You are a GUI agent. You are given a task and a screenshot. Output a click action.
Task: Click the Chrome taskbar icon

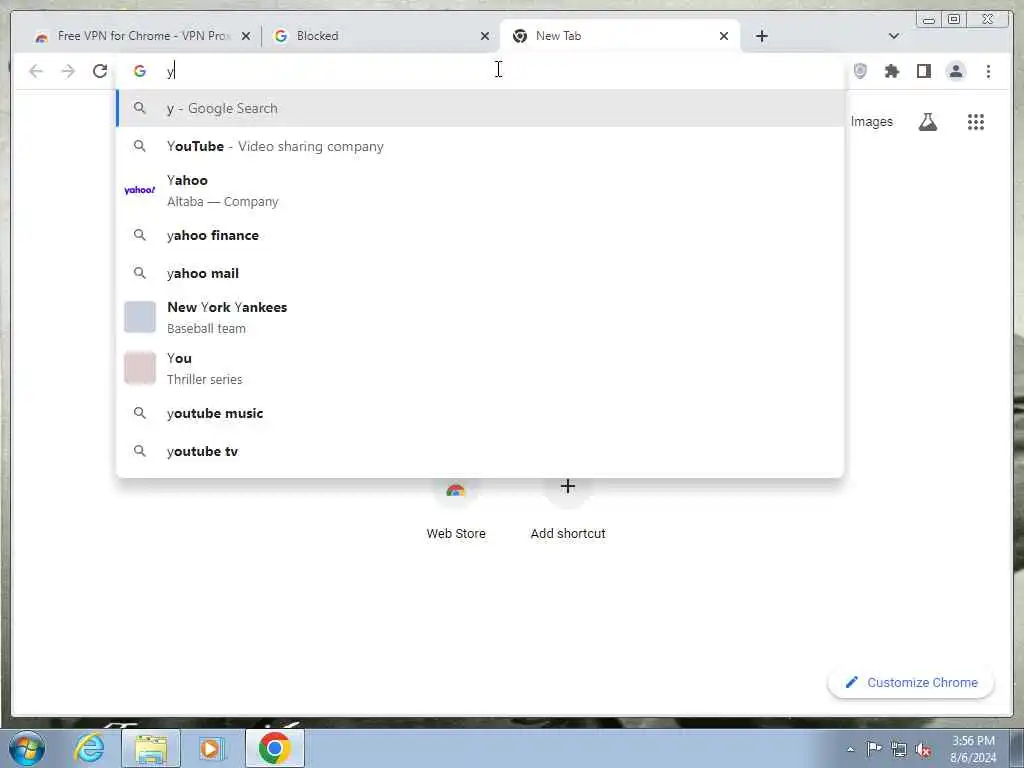point(274,748)
